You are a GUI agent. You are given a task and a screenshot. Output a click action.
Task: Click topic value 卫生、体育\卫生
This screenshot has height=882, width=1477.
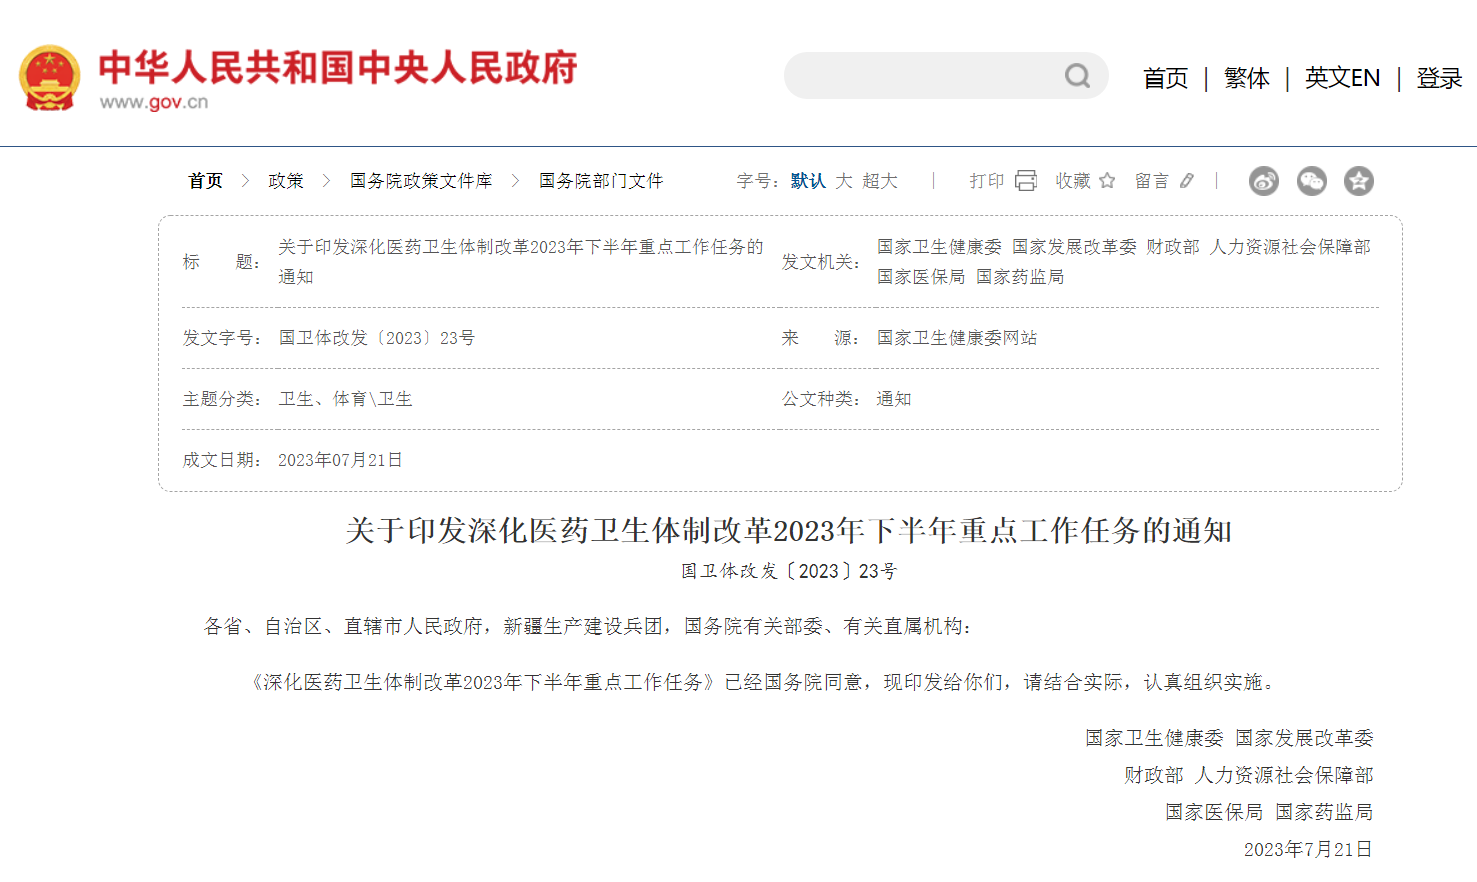coord(345,399)
